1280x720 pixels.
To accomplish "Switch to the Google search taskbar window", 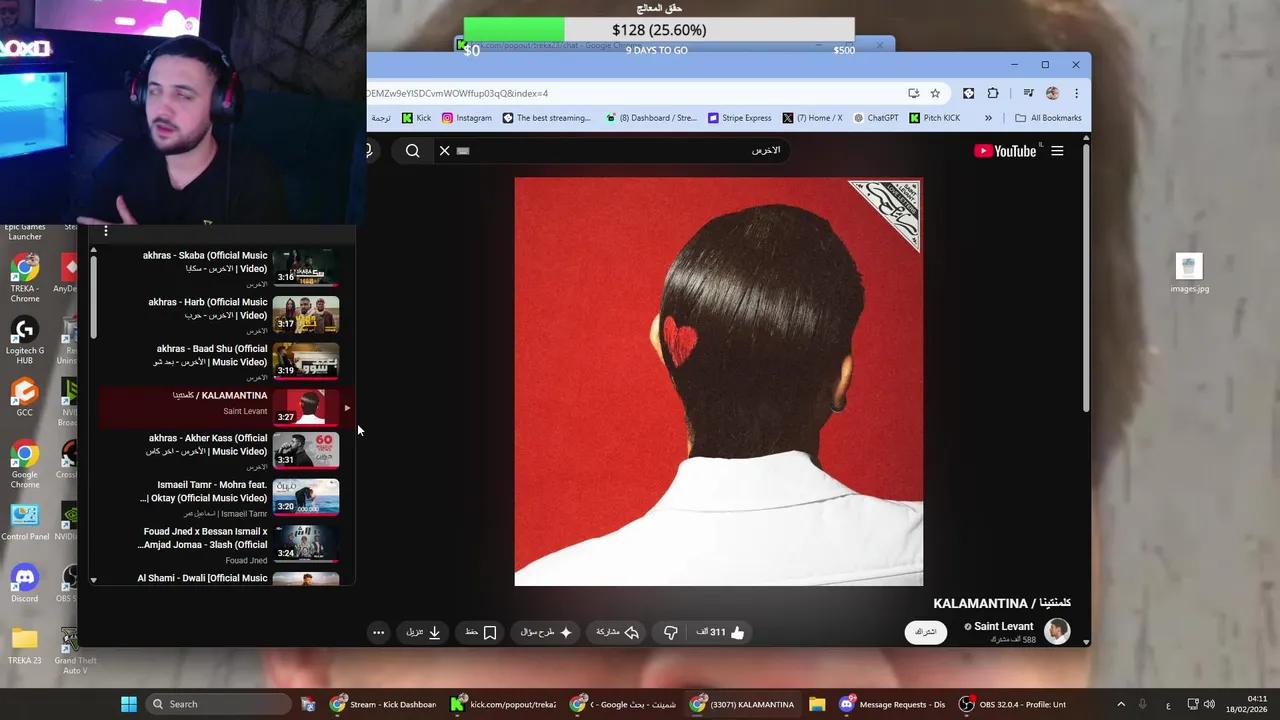I will 623,704.
